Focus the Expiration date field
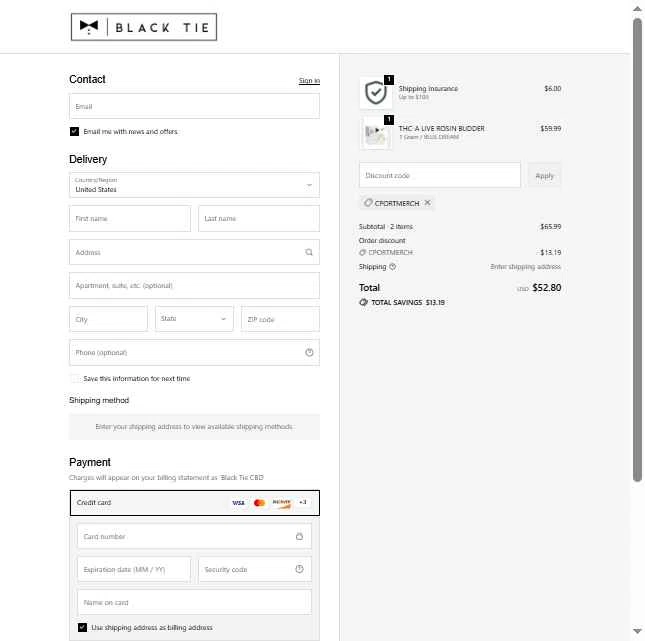Image resolution: width=645 pixels, height=641 pixels. point(134,569)
